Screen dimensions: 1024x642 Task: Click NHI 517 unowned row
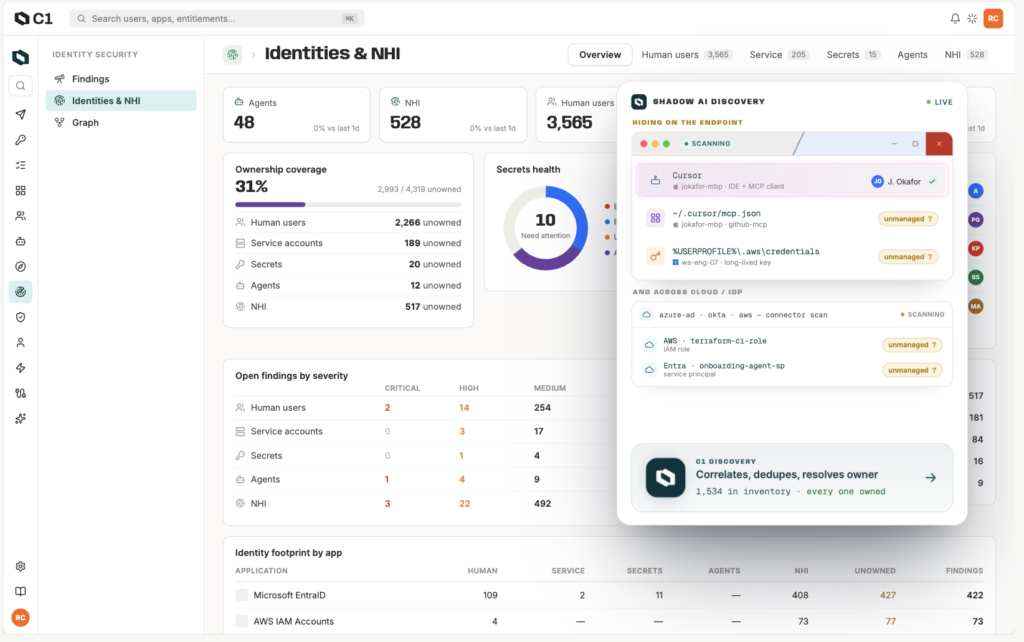(x=348, y=306)
